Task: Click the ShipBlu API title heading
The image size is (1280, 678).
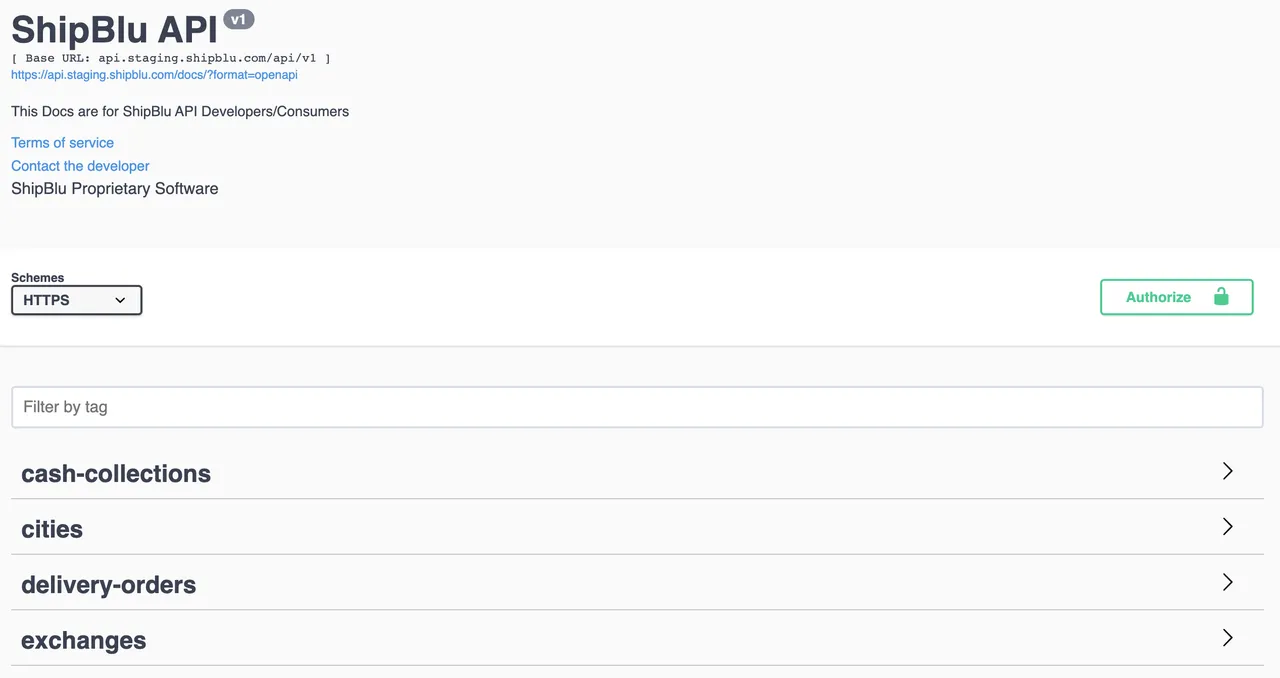Action: pos(114,28)
